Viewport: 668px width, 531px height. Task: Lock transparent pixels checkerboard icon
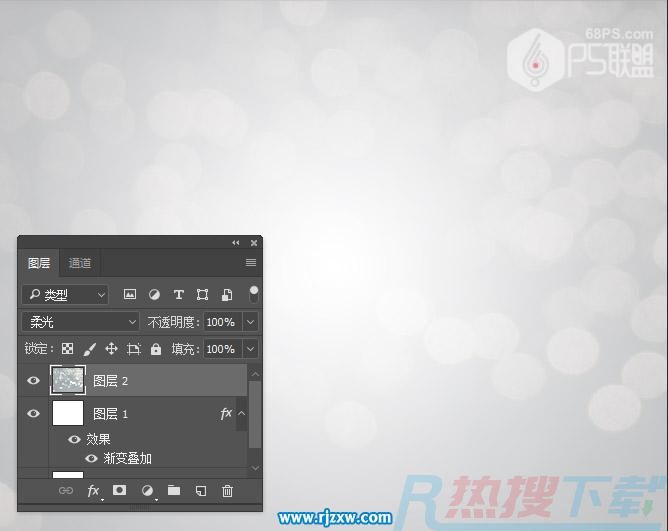[67, 349]
